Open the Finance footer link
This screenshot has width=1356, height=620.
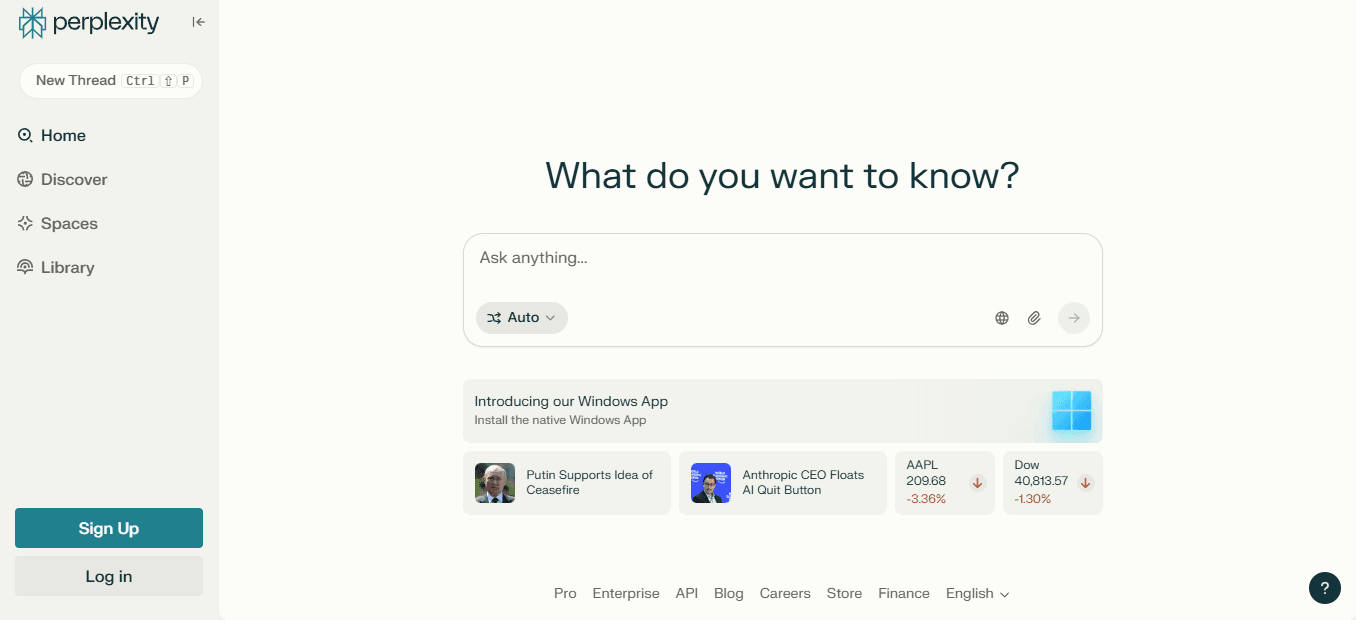click(904, 594)
